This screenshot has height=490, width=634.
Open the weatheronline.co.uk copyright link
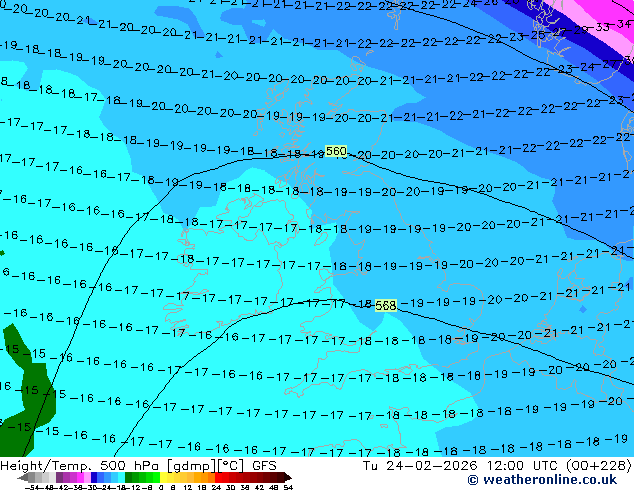tap(542, 480)
